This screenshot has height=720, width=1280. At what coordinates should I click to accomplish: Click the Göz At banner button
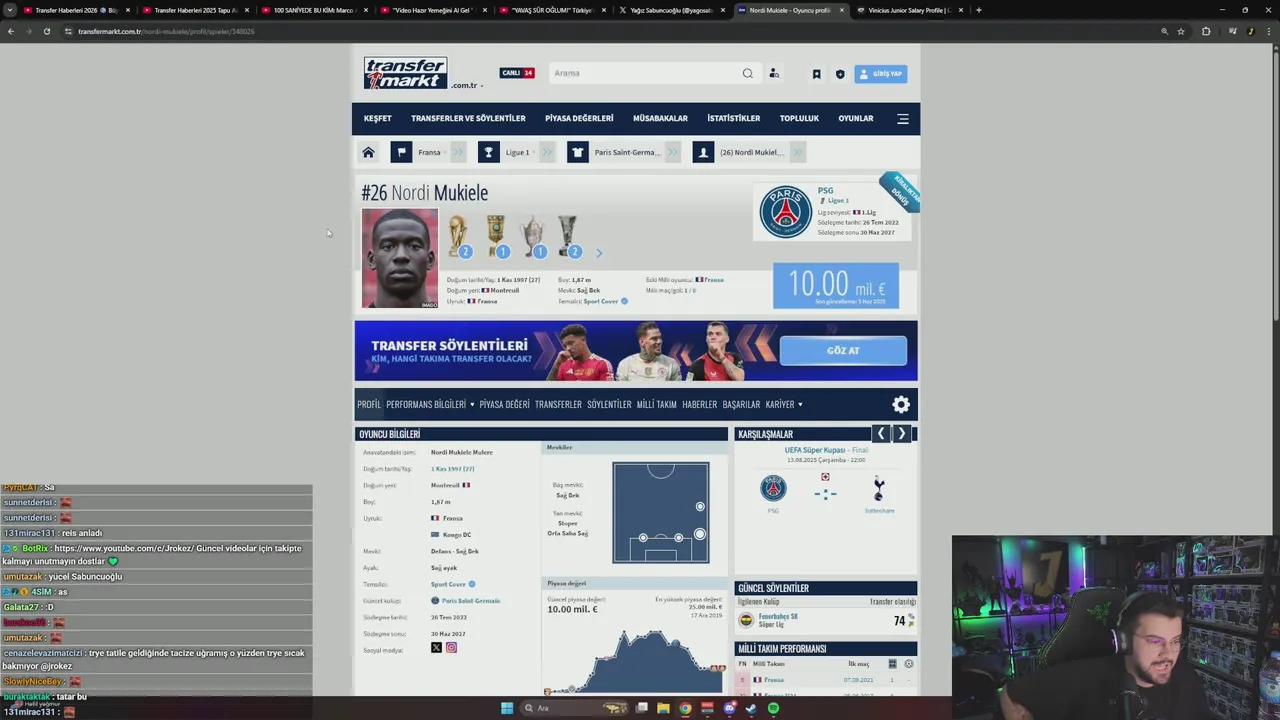843,350
